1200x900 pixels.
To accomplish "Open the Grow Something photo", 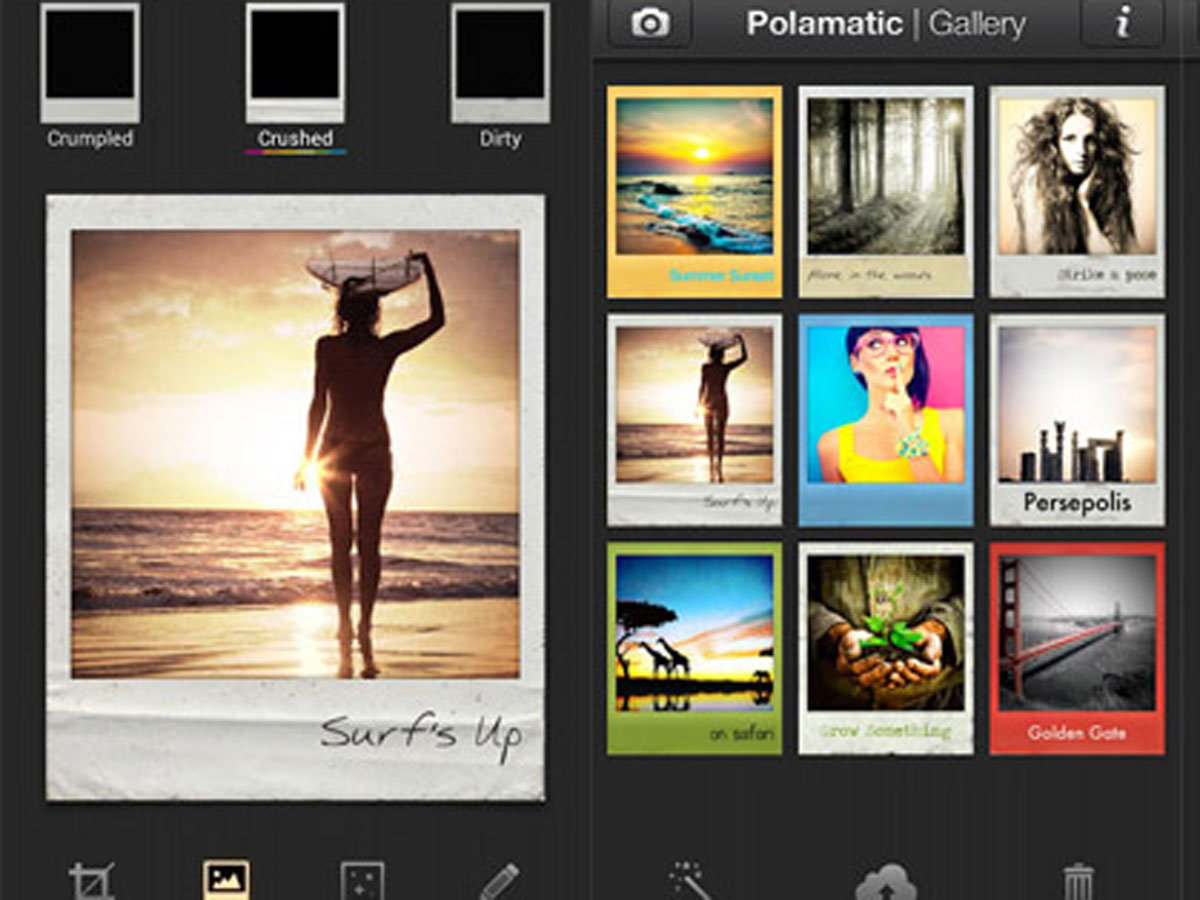I will (x=886, y=648).
